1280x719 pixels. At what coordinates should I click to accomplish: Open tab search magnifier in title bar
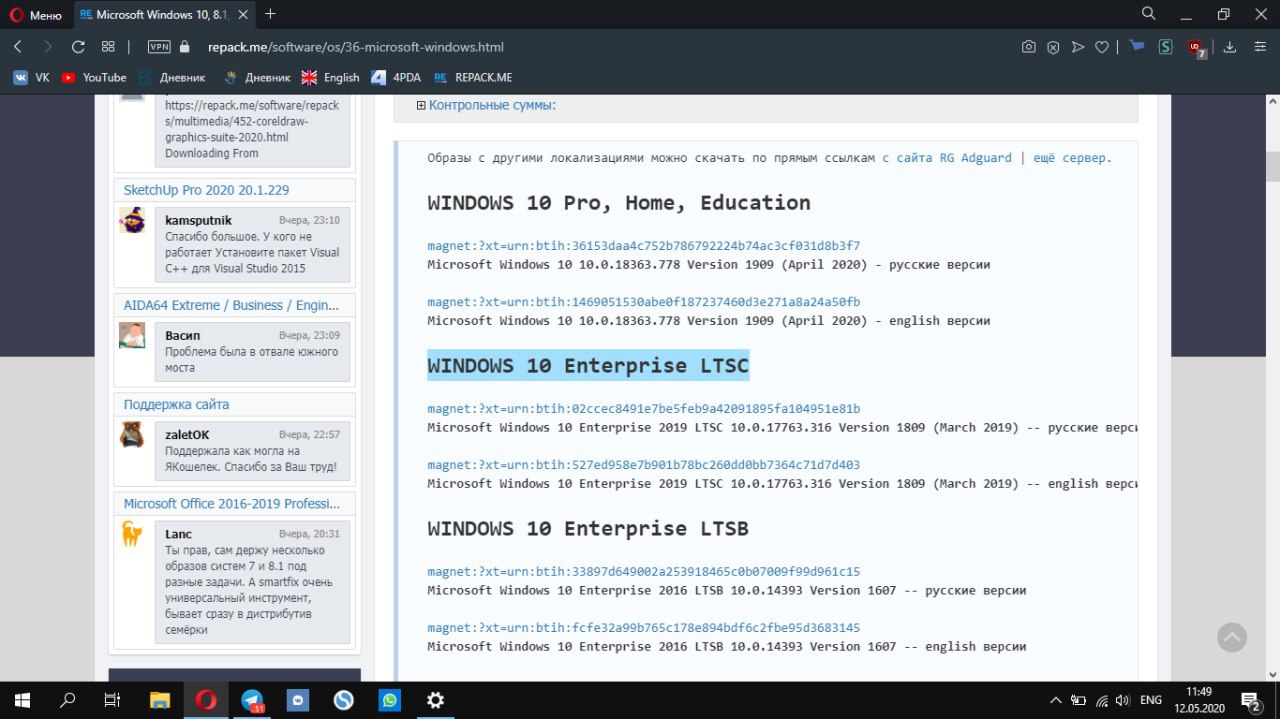[x=1149, y=13]
